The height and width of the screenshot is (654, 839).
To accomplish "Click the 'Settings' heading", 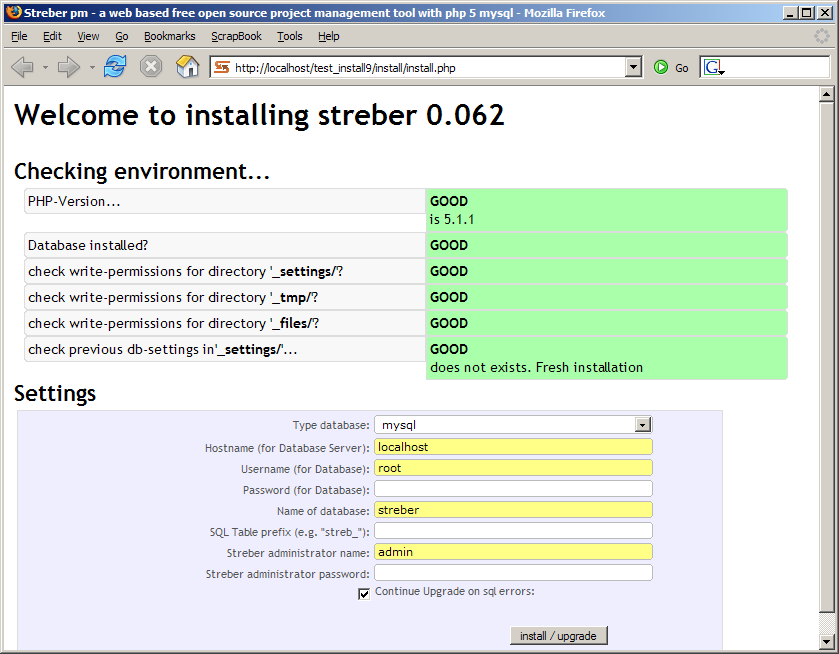I will (55, 393).
